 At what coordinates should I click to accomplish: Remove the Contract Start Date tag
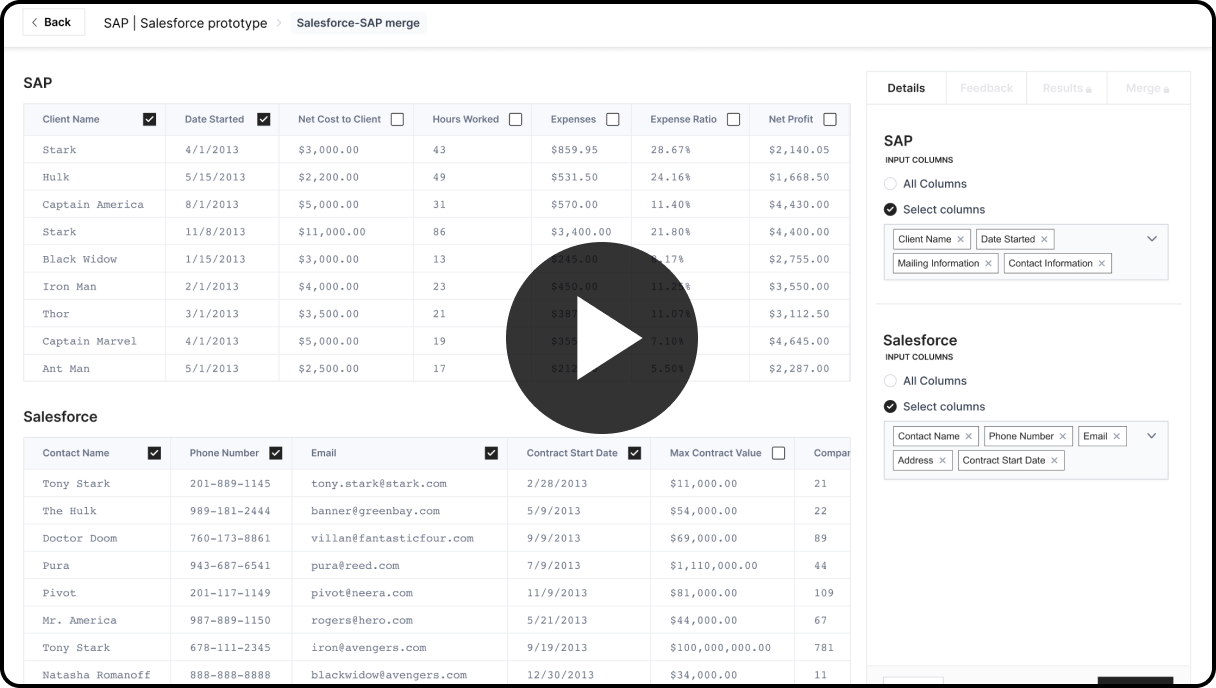click(x=1054, y=461)
